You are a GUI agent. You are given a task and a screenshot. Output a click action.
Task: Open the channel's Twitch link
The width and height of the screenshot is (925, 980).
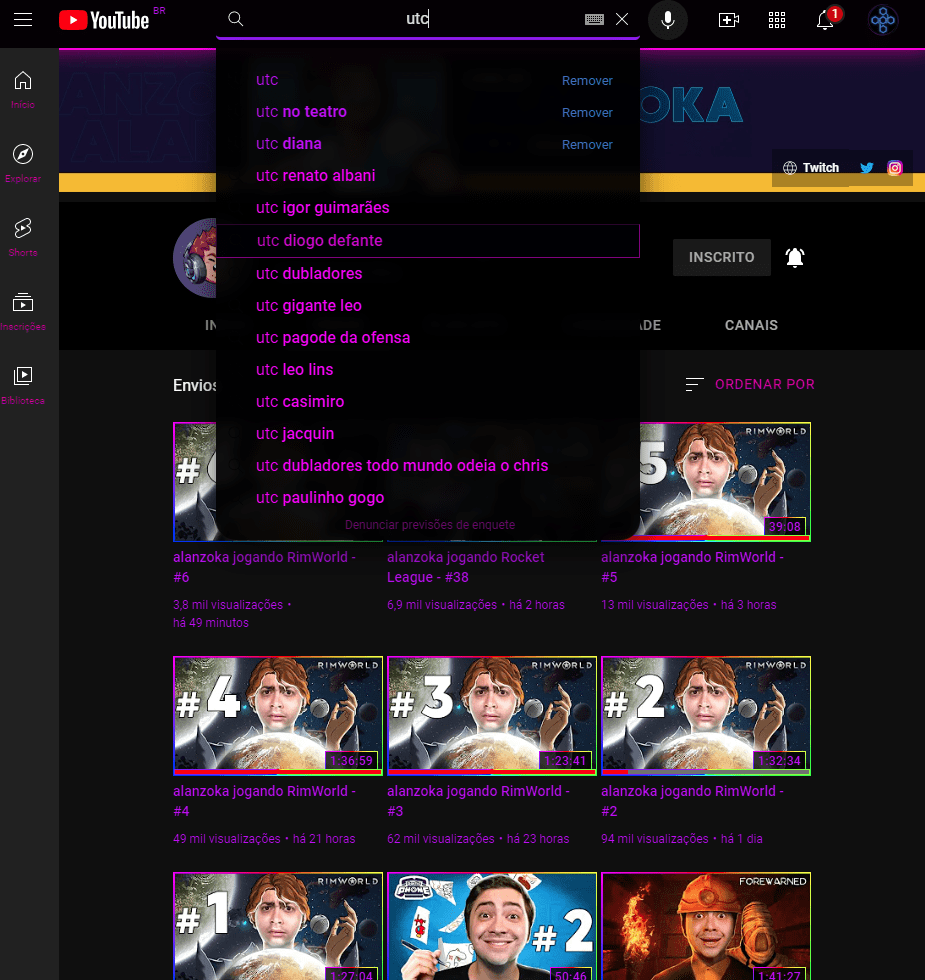[x=810, y=167]
